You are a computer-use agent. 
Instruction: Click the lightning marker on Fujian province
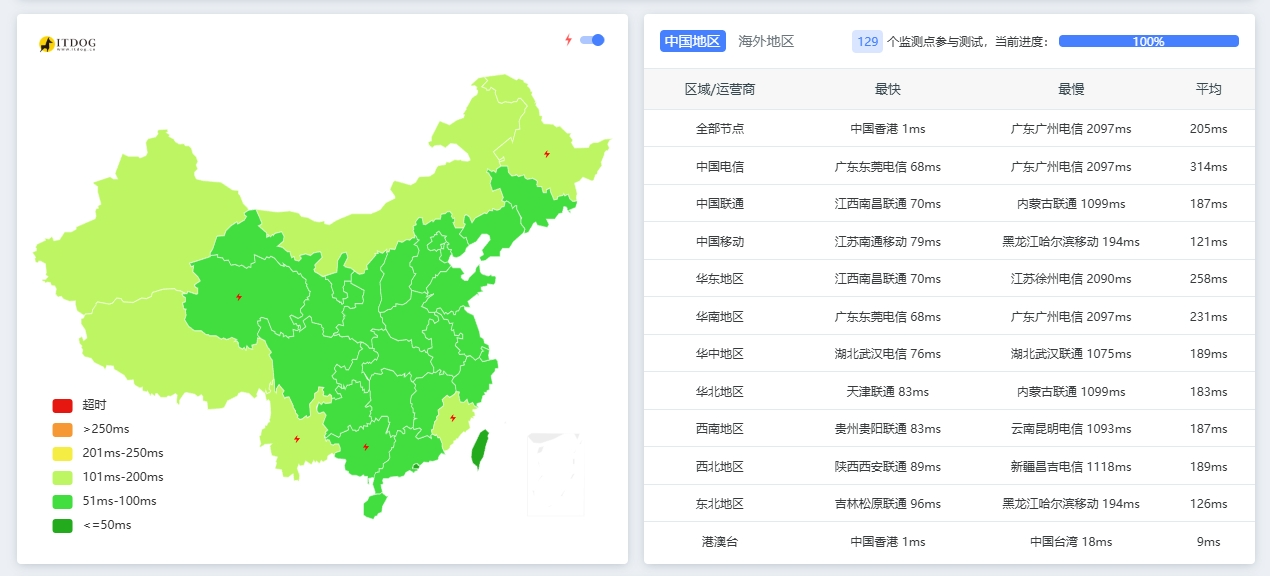click(x=453, y=418)
